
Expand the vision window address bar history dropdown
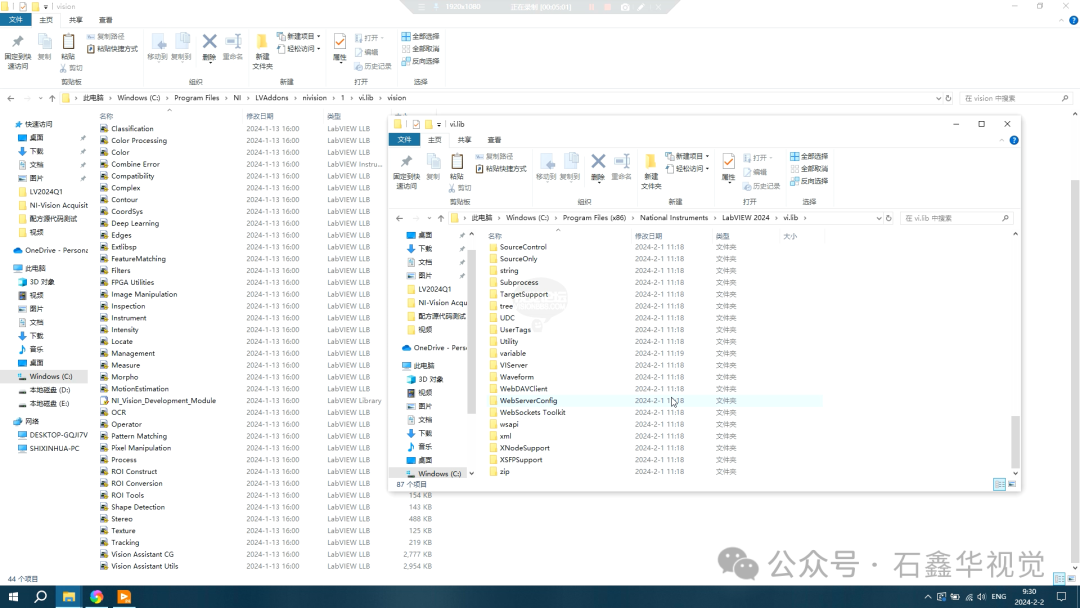point(938,98)
